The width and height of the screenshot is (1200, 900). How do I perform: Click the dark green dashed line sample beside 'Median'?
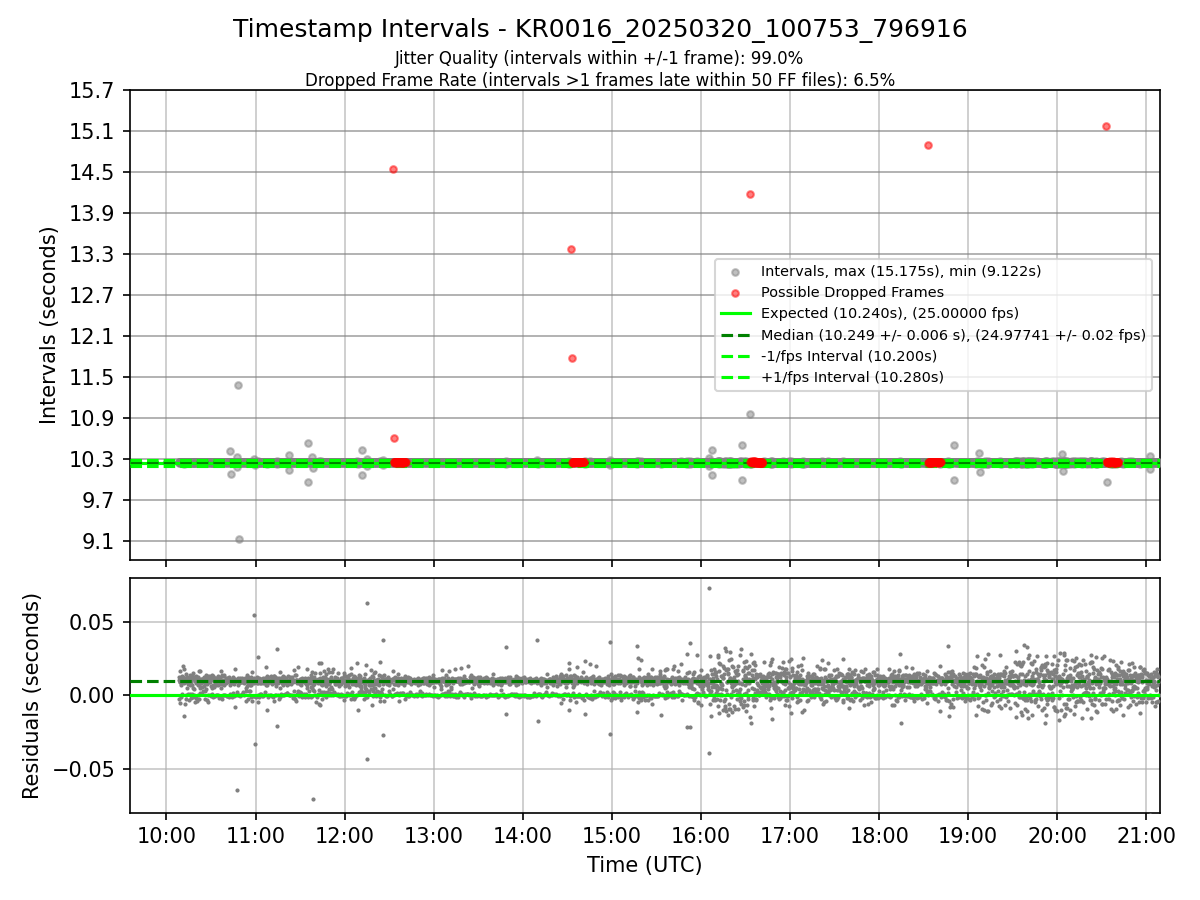pos(736,335)
